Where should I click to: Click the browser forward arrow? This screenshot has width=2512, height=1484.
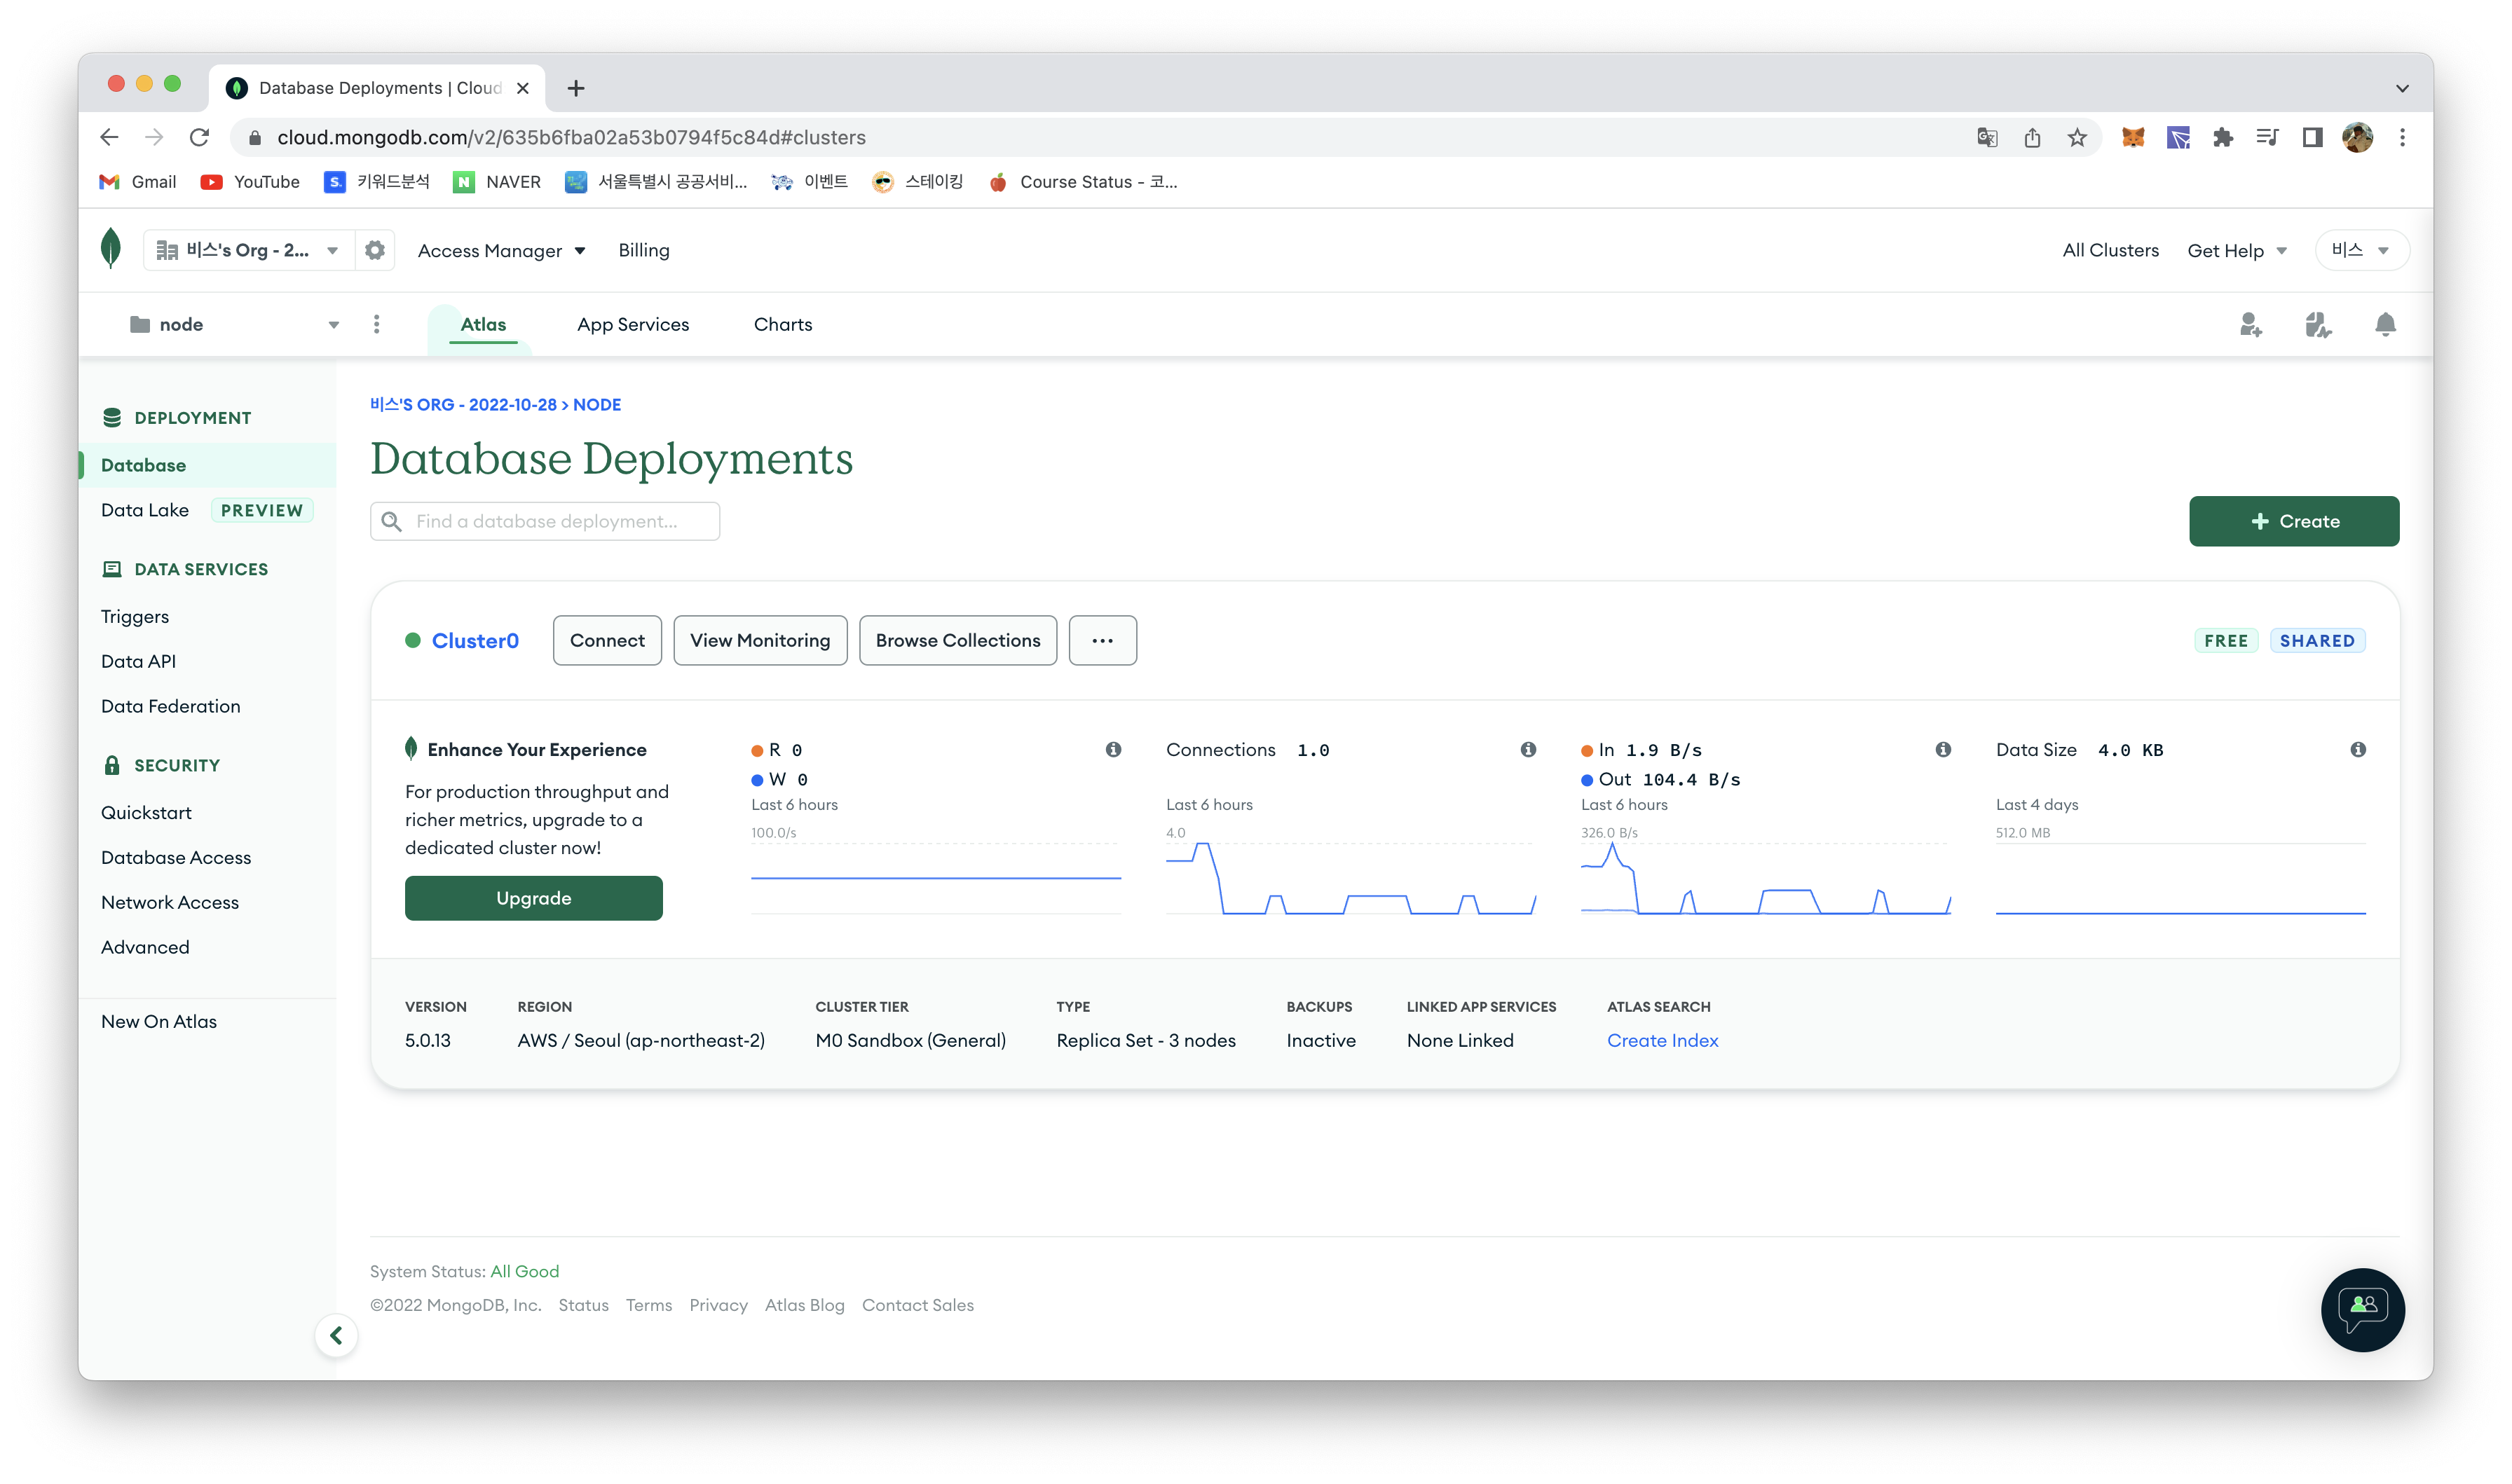pyautogui.click(x=154, y=137)
